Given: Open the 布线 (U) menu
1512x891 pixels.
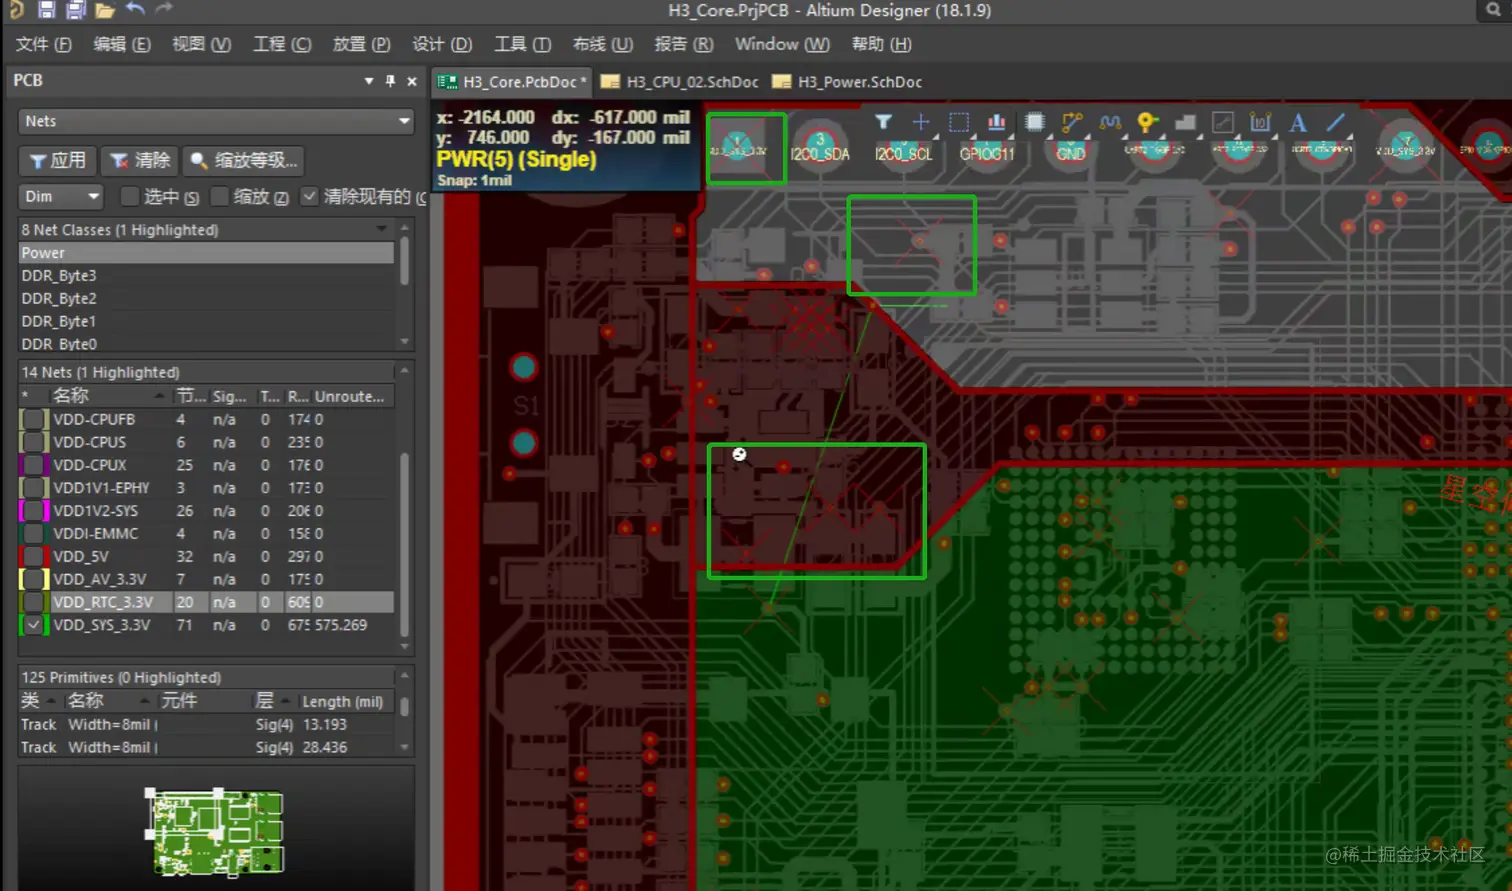Looking at the screenshot, I should [x=603, y=44].
